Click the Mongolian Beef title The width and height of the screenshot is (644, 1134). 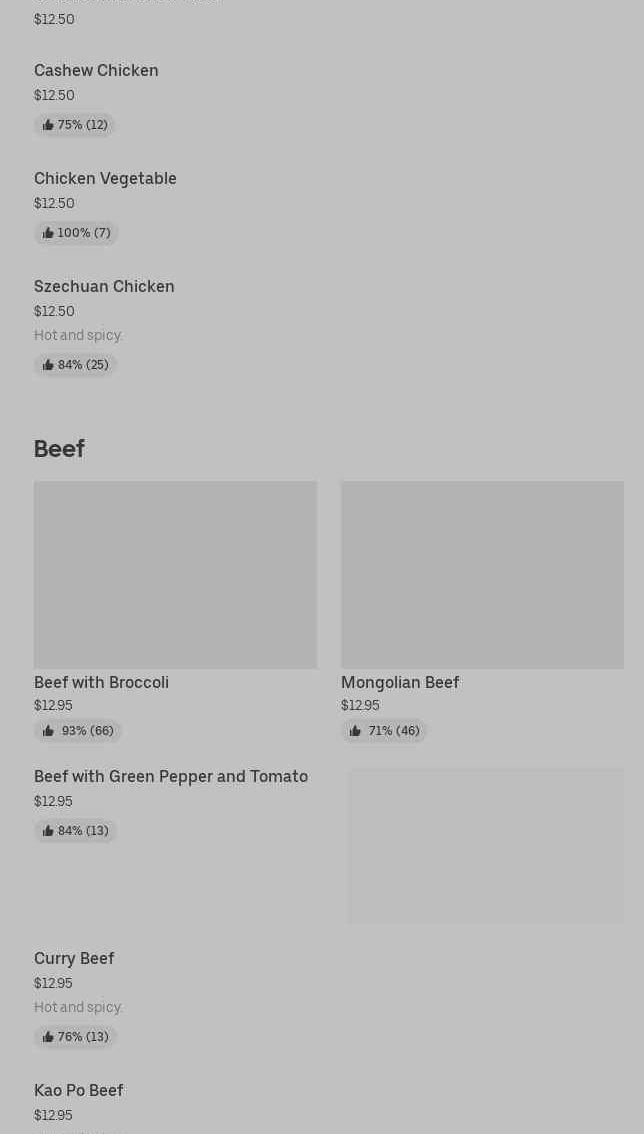400,682
